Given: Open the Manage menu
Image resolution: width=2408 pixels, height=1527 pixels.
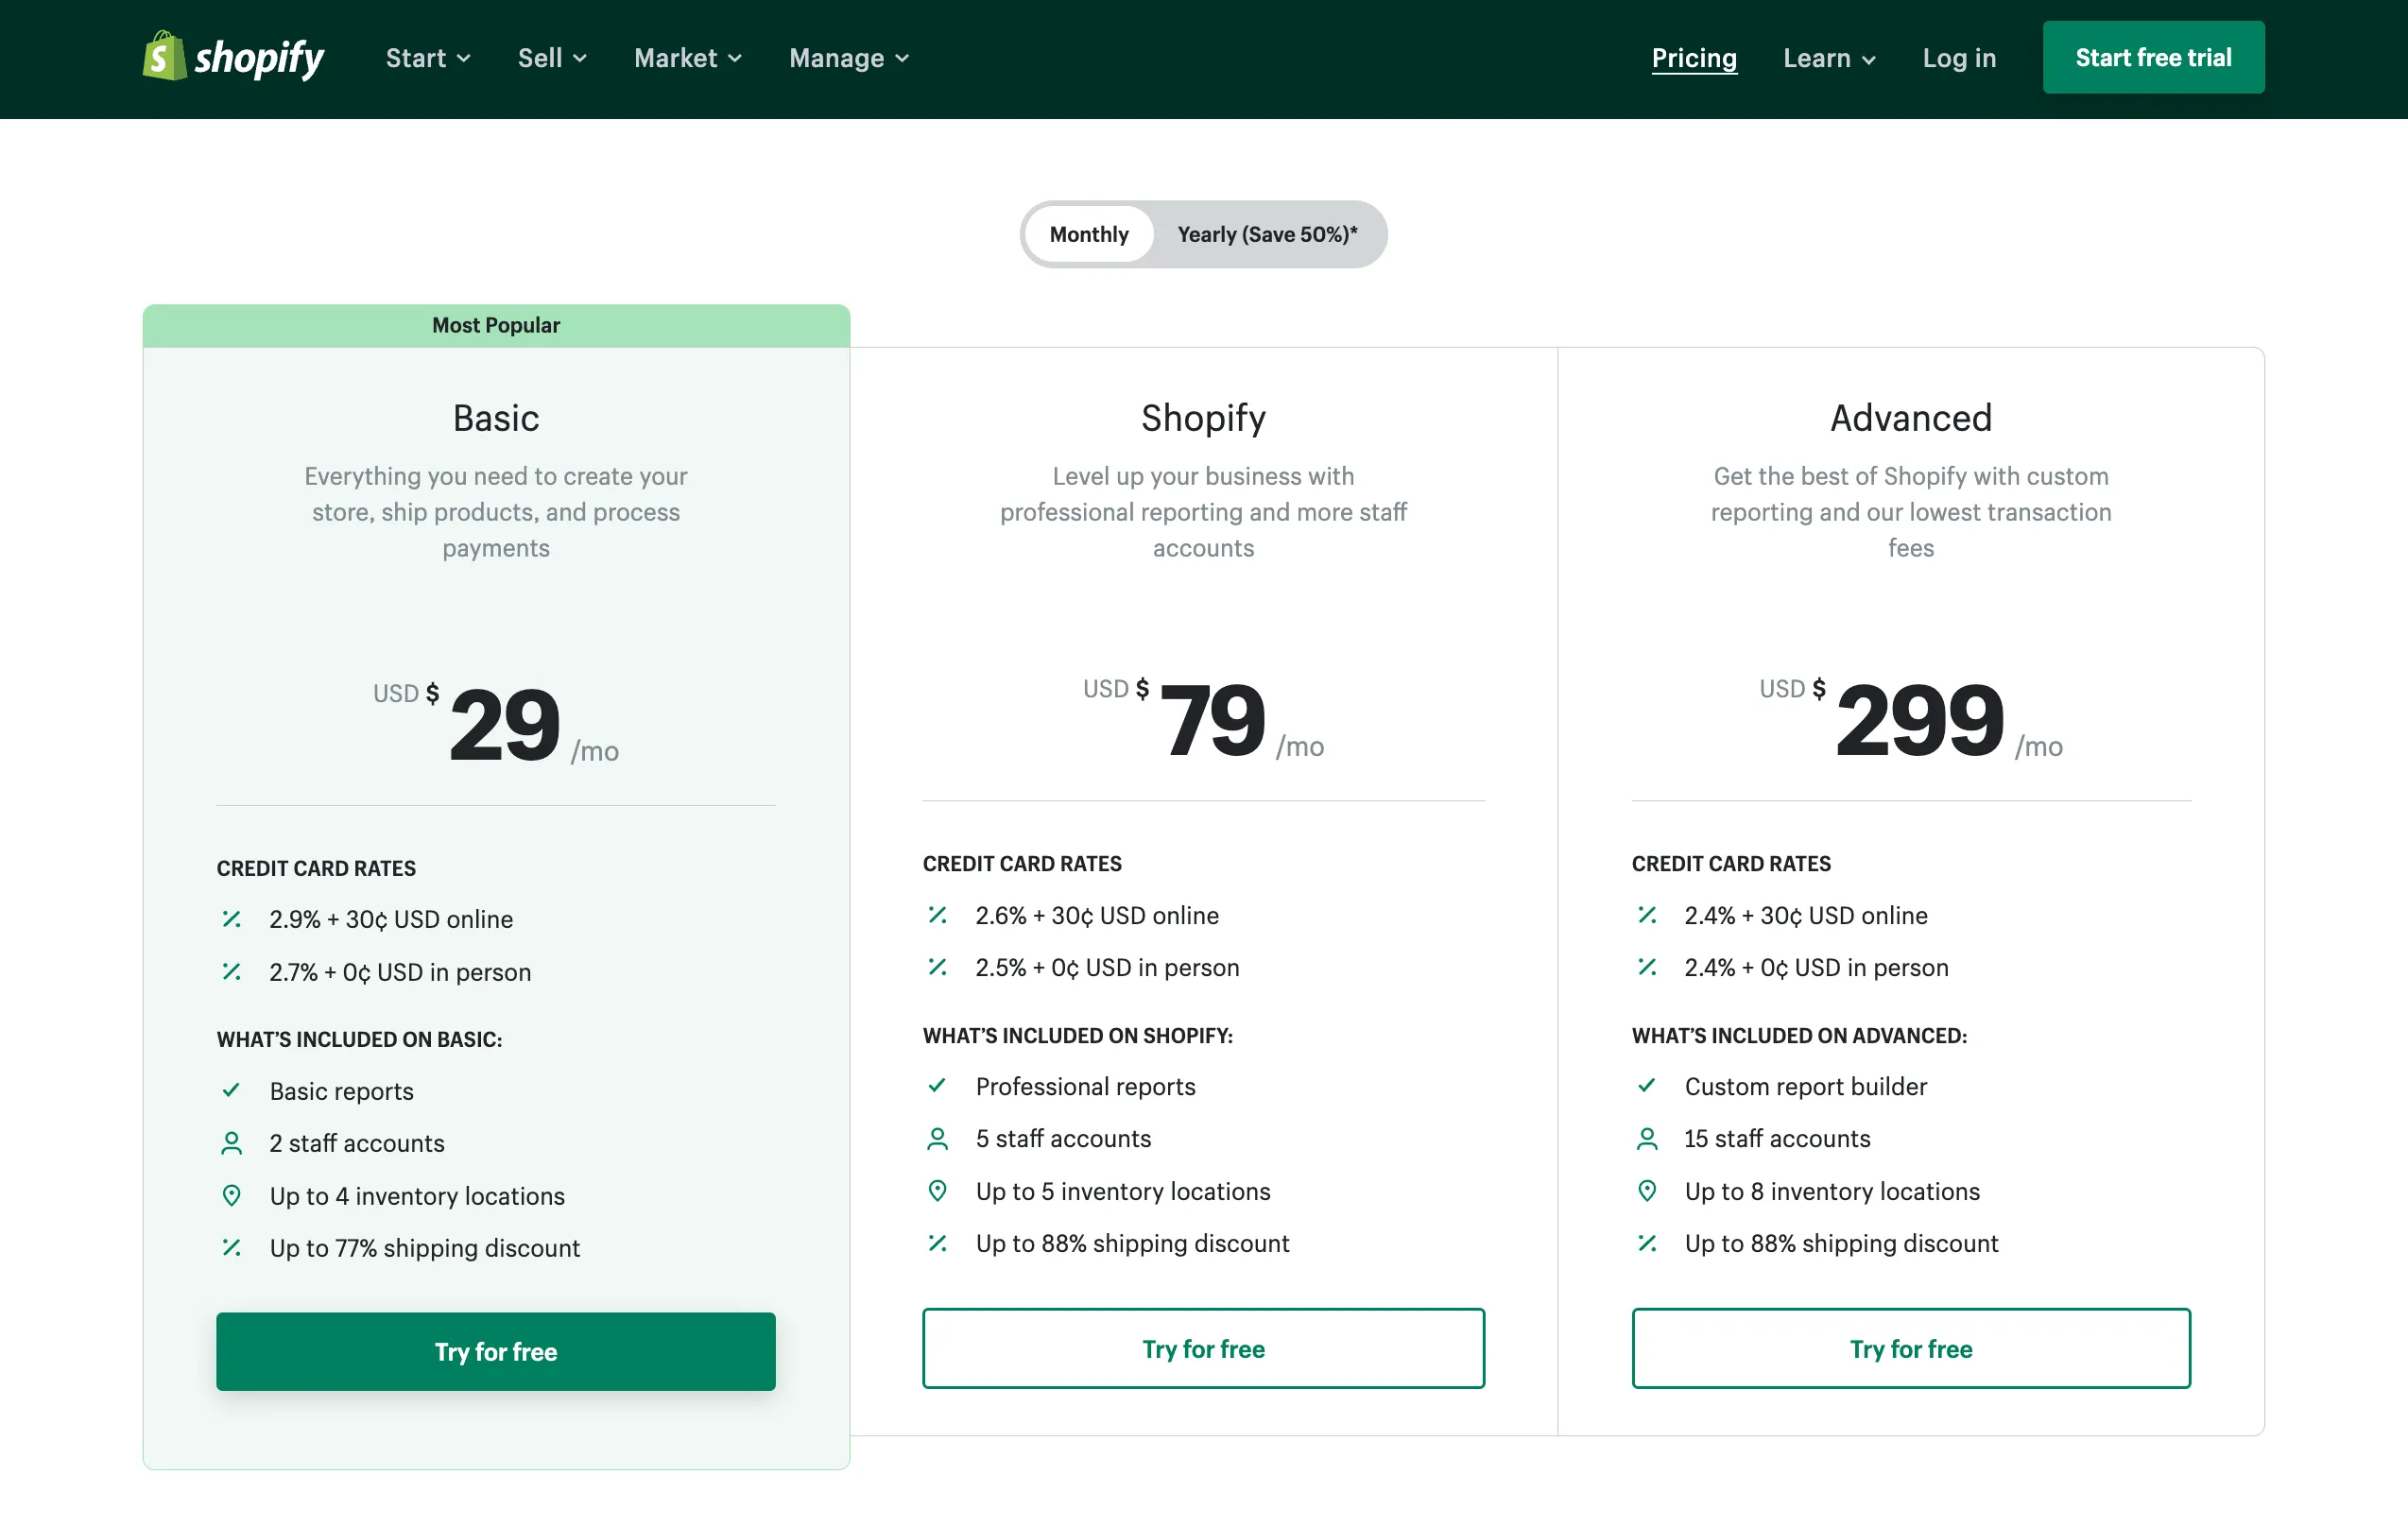Looking at the screenshot, I should point(848,58).
